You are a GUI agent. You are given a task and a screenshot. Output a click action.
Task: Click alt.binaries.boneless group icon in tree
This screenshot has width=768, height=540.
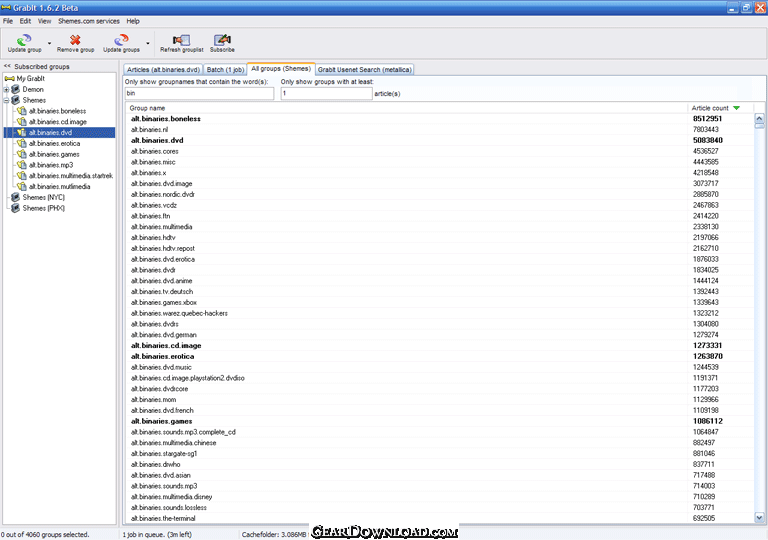click(x=22, y=111)
